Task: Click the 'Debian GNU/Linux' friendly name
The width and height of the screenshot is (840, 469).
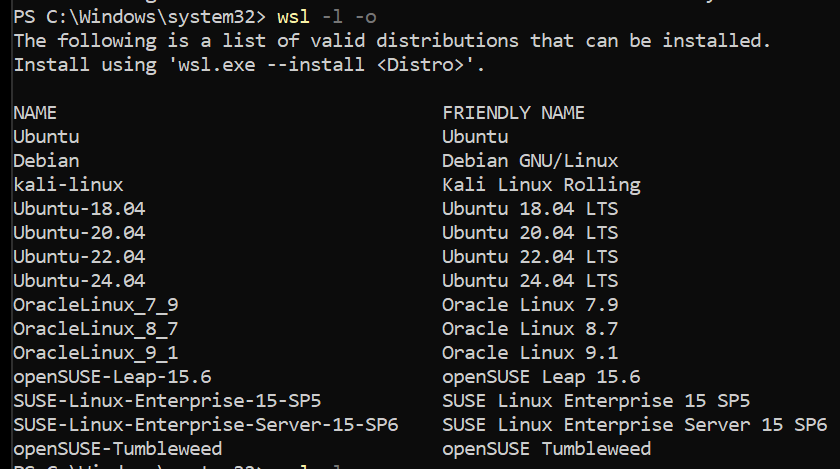Action: coord(530,161)
